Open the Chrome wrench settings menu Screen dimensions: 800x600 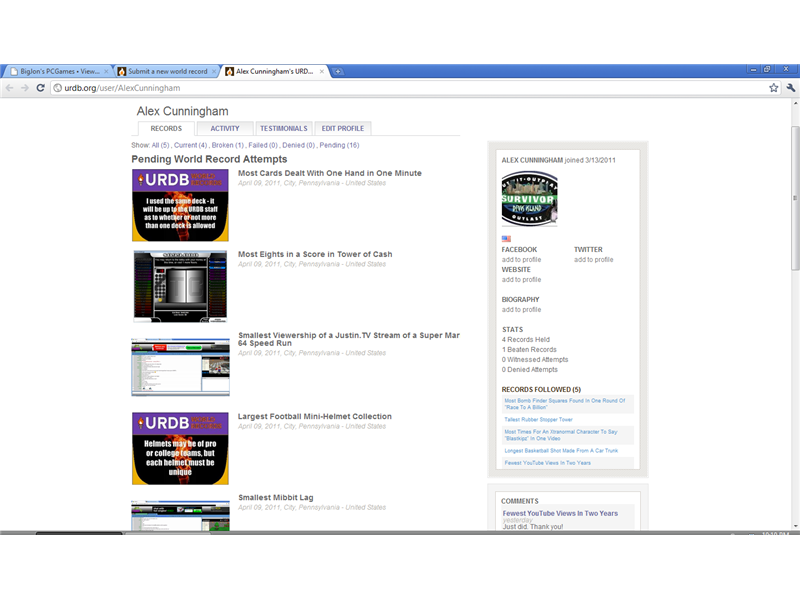point(790,88)
